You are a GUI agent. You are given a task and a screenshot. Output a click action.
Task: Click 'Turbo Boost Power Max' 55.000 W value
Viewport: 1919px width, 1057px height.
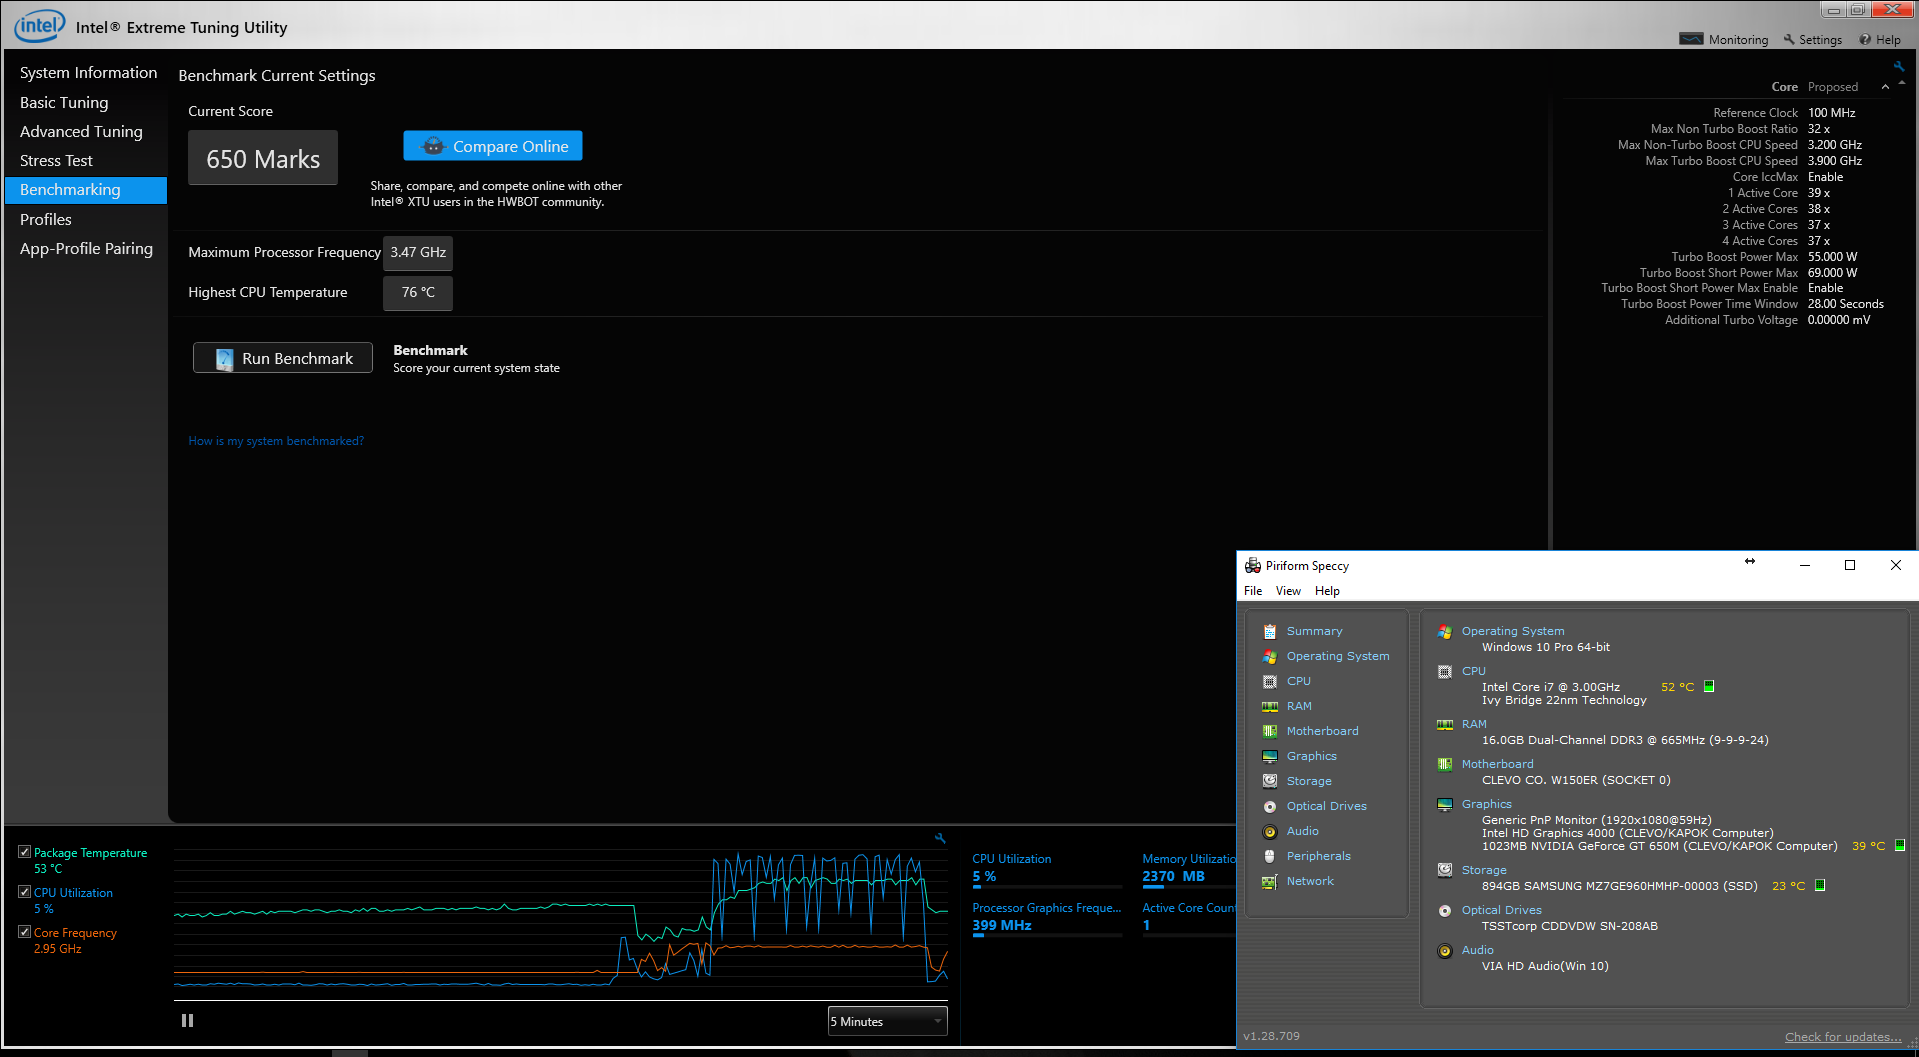pyautogui.click(x=1832, y=257)
